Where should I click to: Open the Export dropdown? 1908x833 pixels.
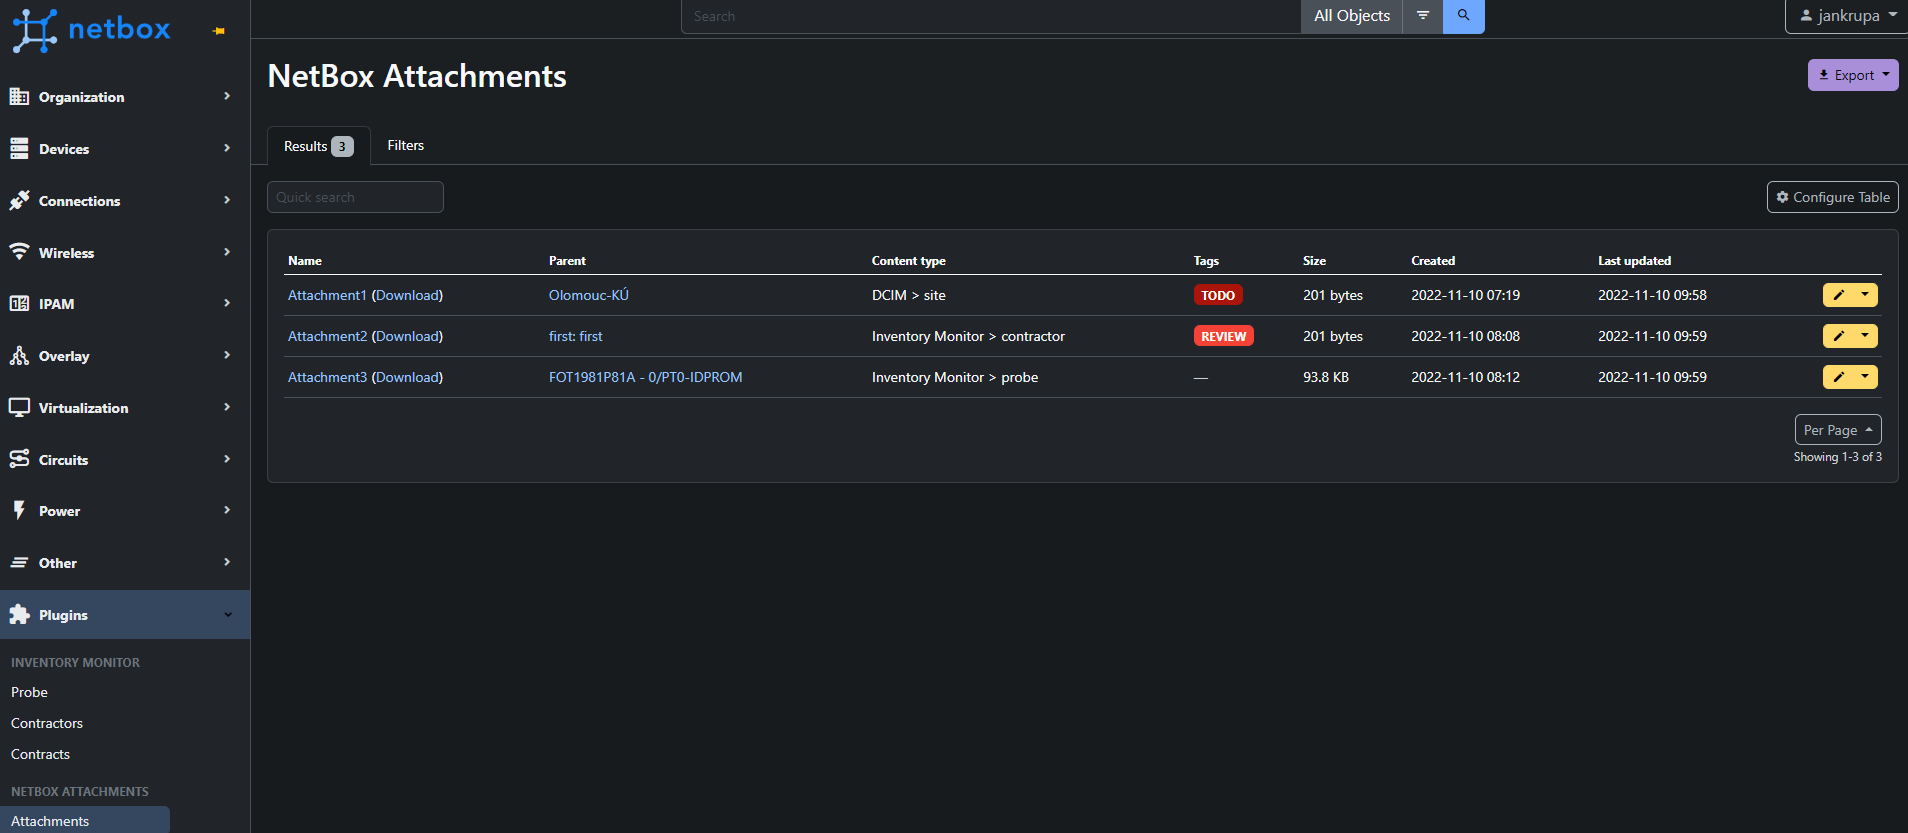1853,75
